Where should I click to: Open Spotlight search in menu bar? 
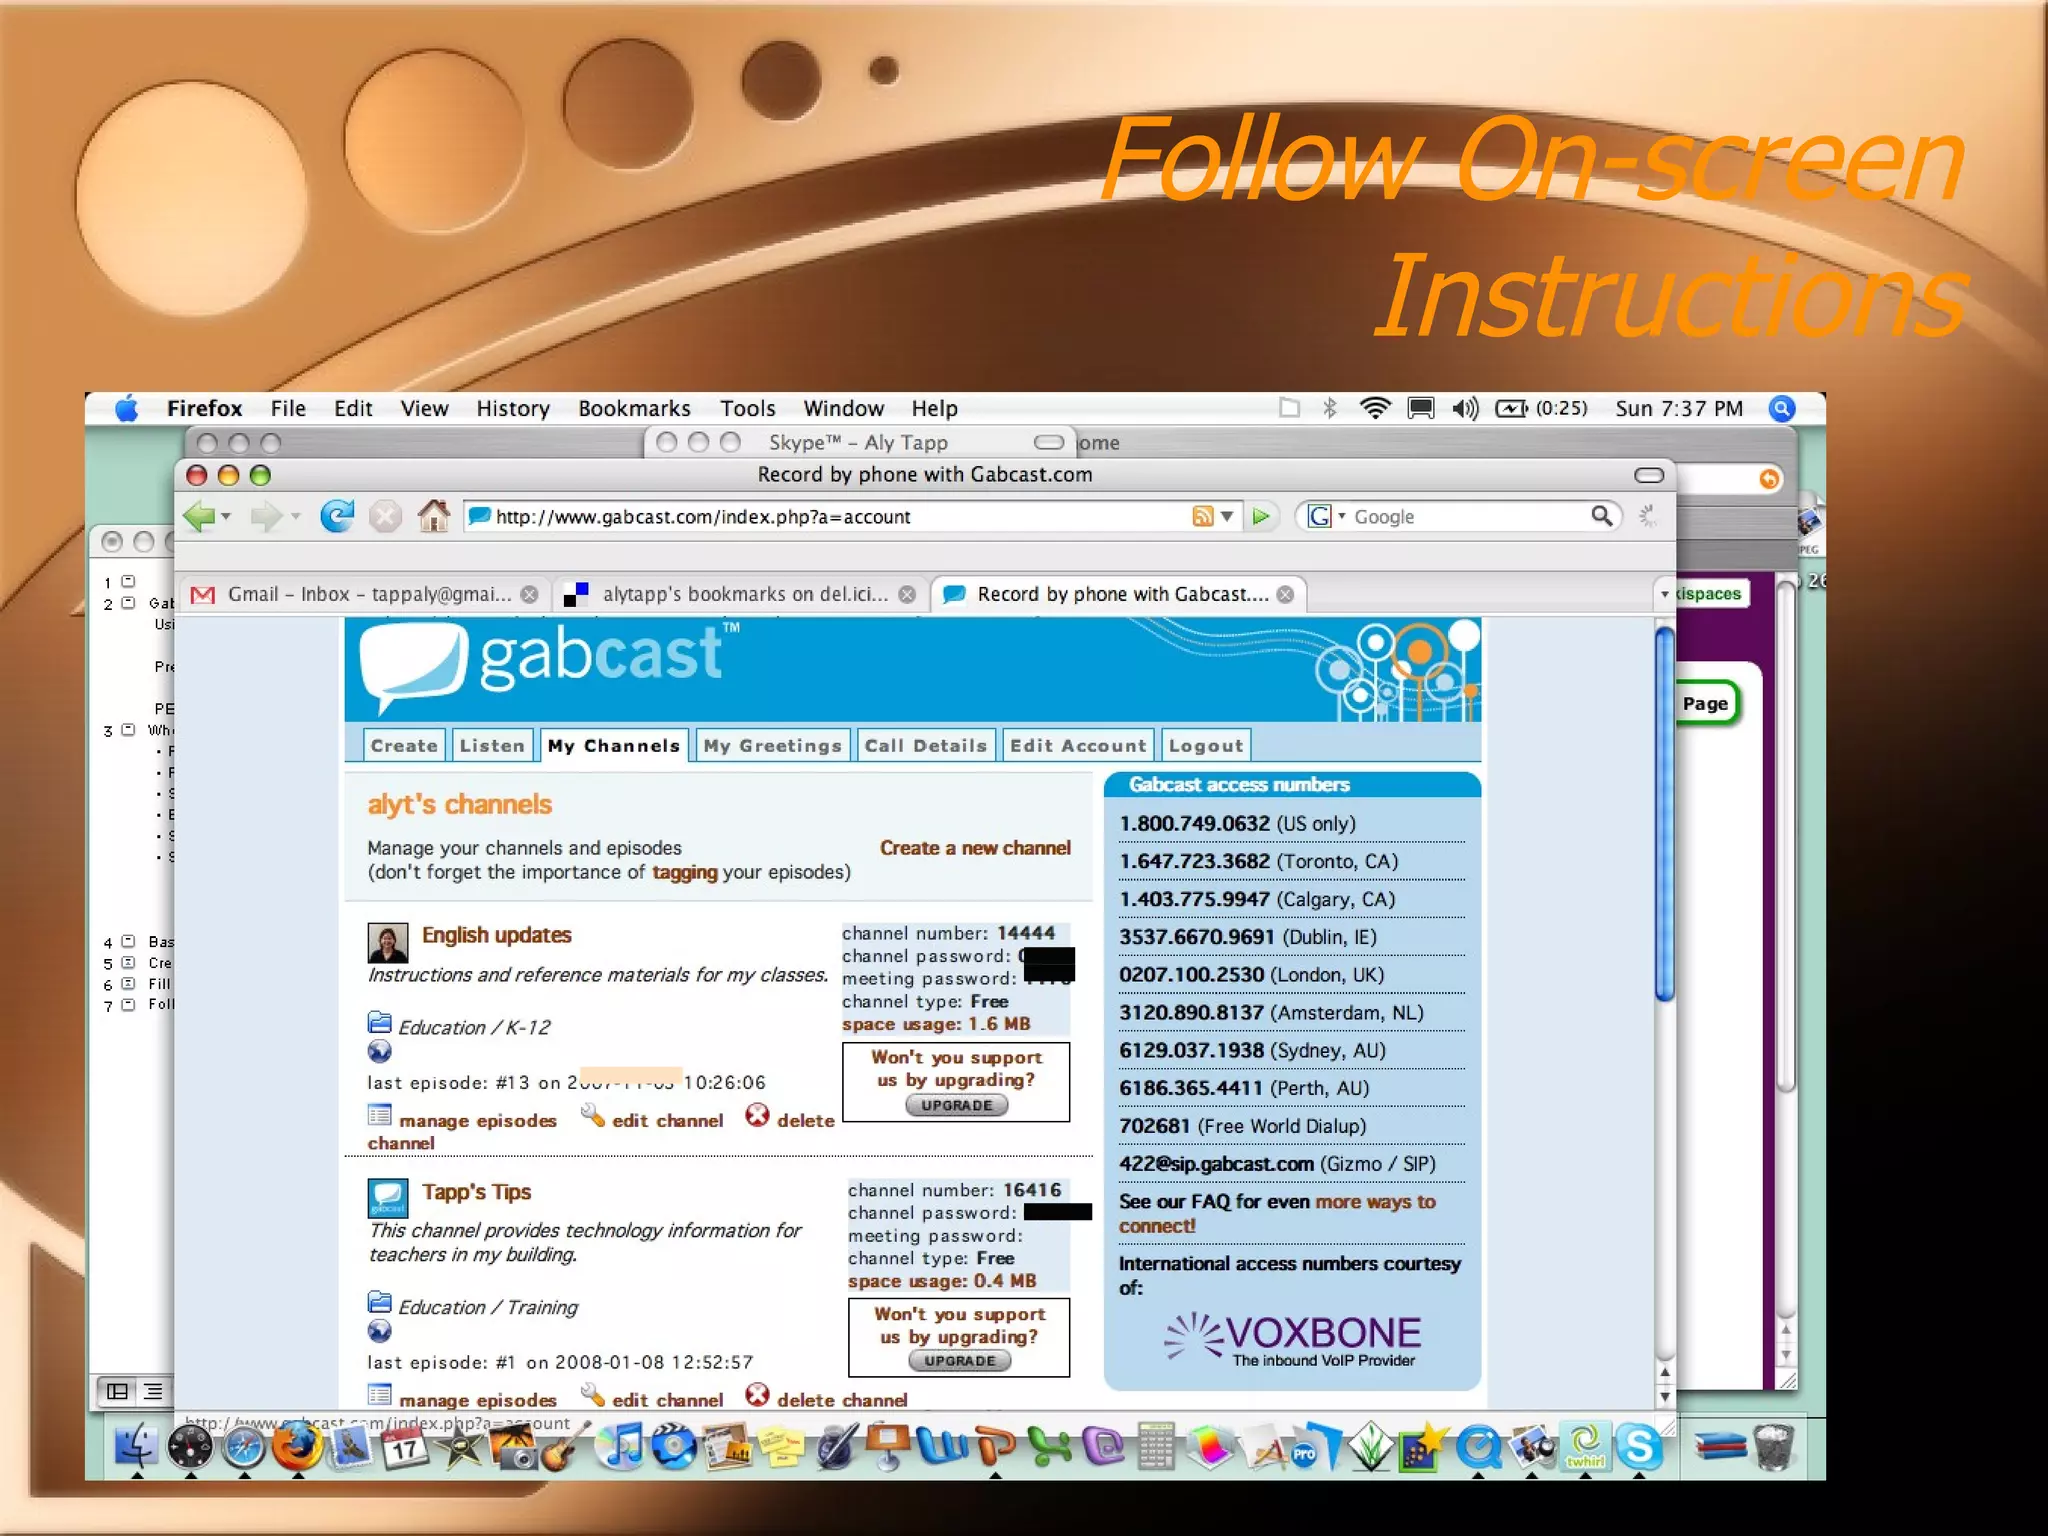(x=1782, y=408)
